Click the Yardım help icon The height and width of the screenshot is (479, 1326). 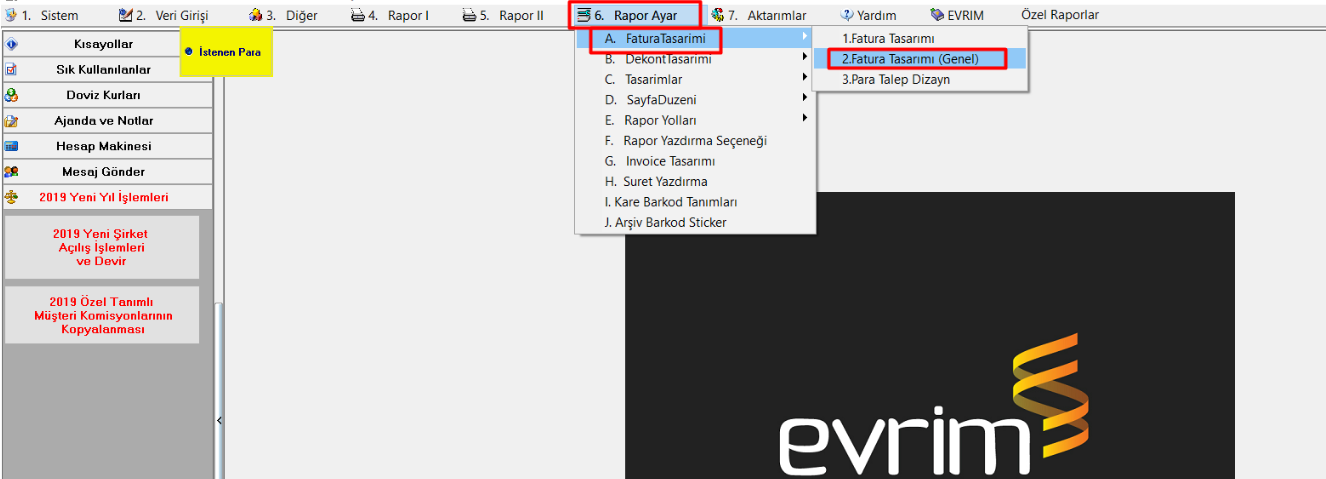[846, 15]
